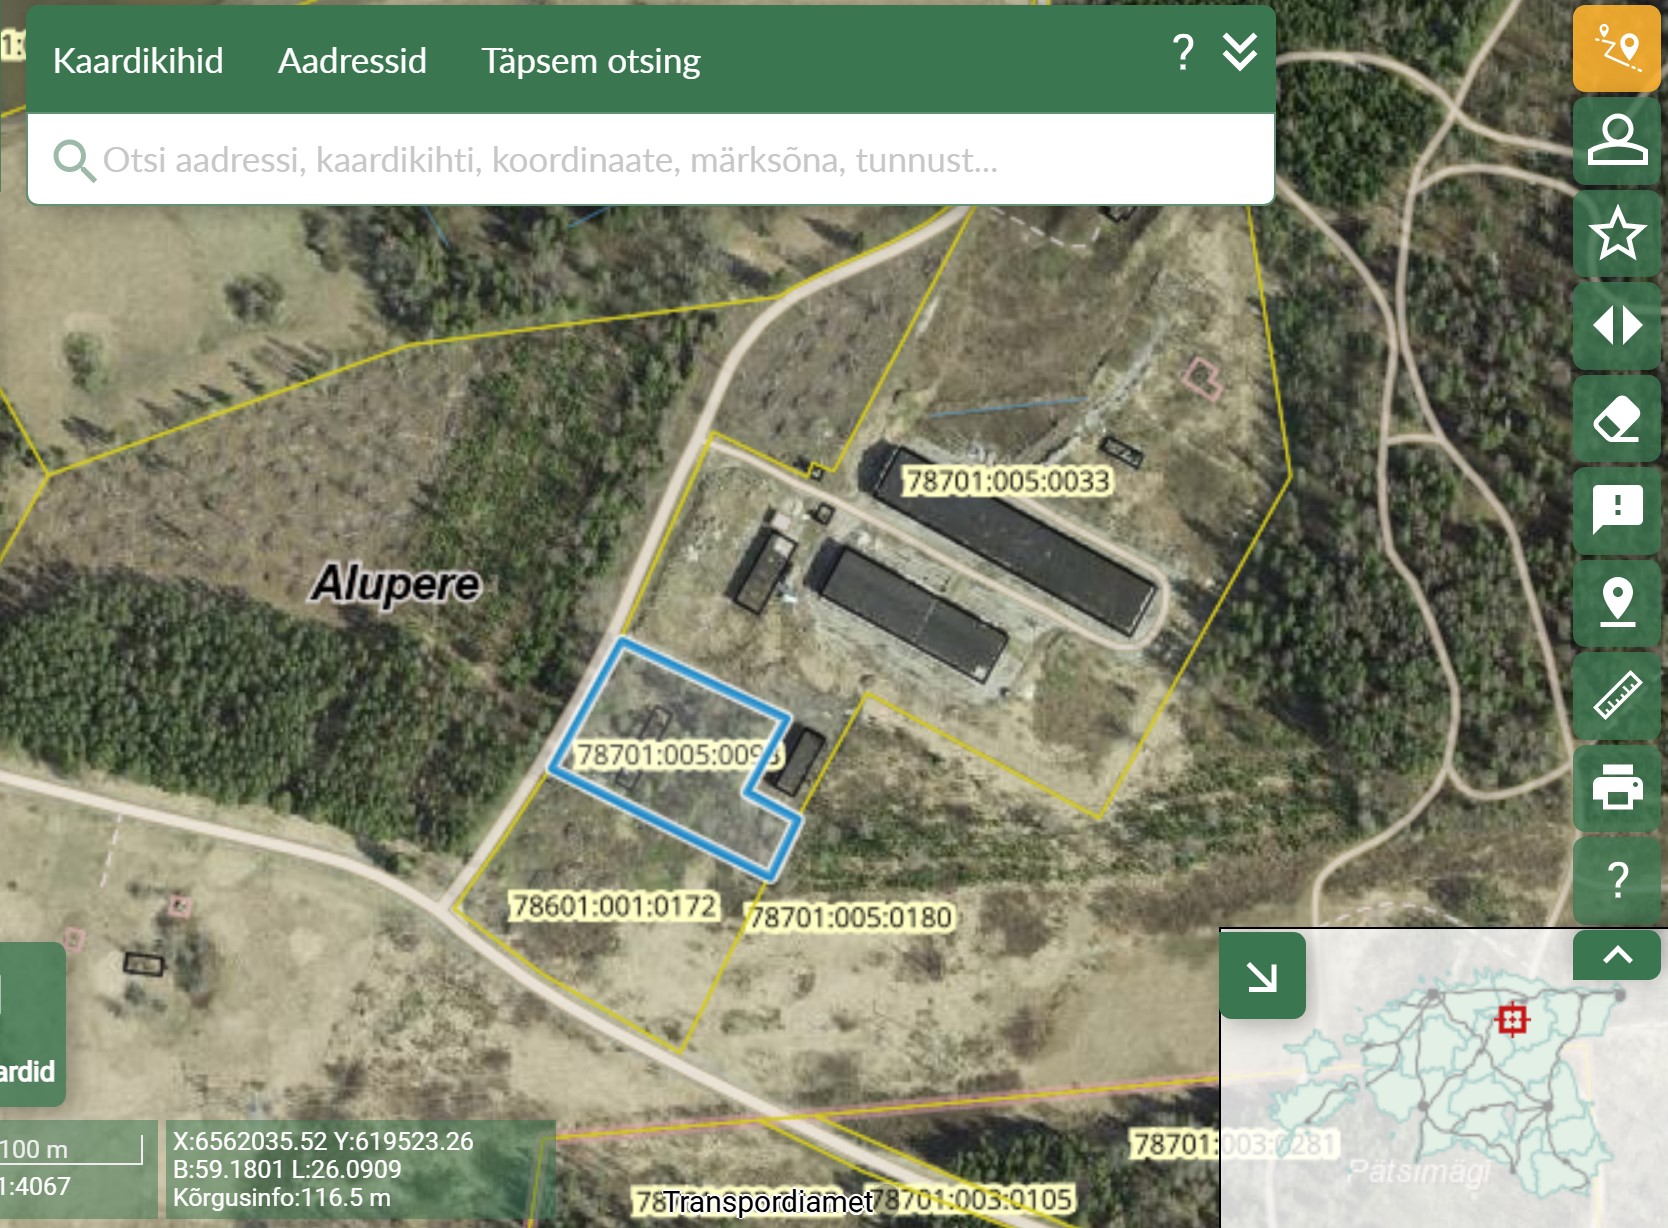Open the Kaardikihid tab

point(138,61)
